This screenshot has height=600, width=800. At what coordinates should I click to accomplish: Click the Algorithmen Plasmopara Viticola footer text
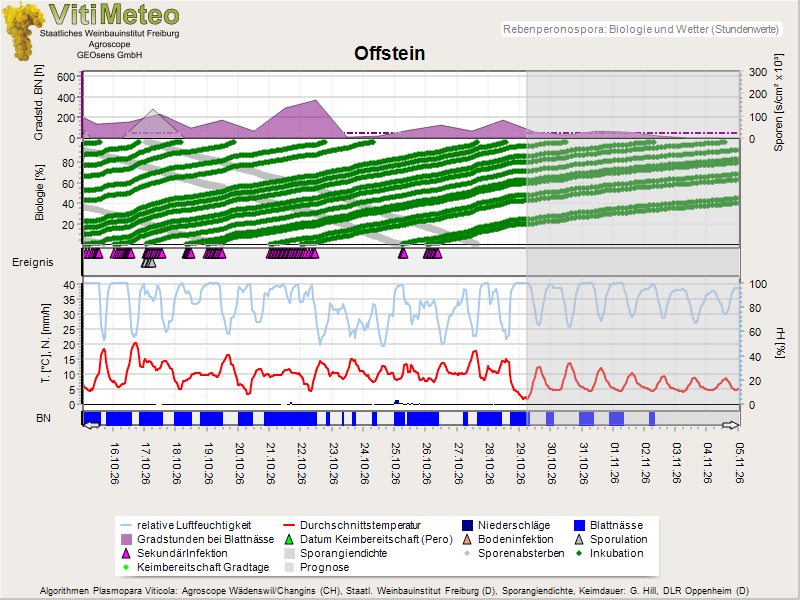(x=394, y=591)
